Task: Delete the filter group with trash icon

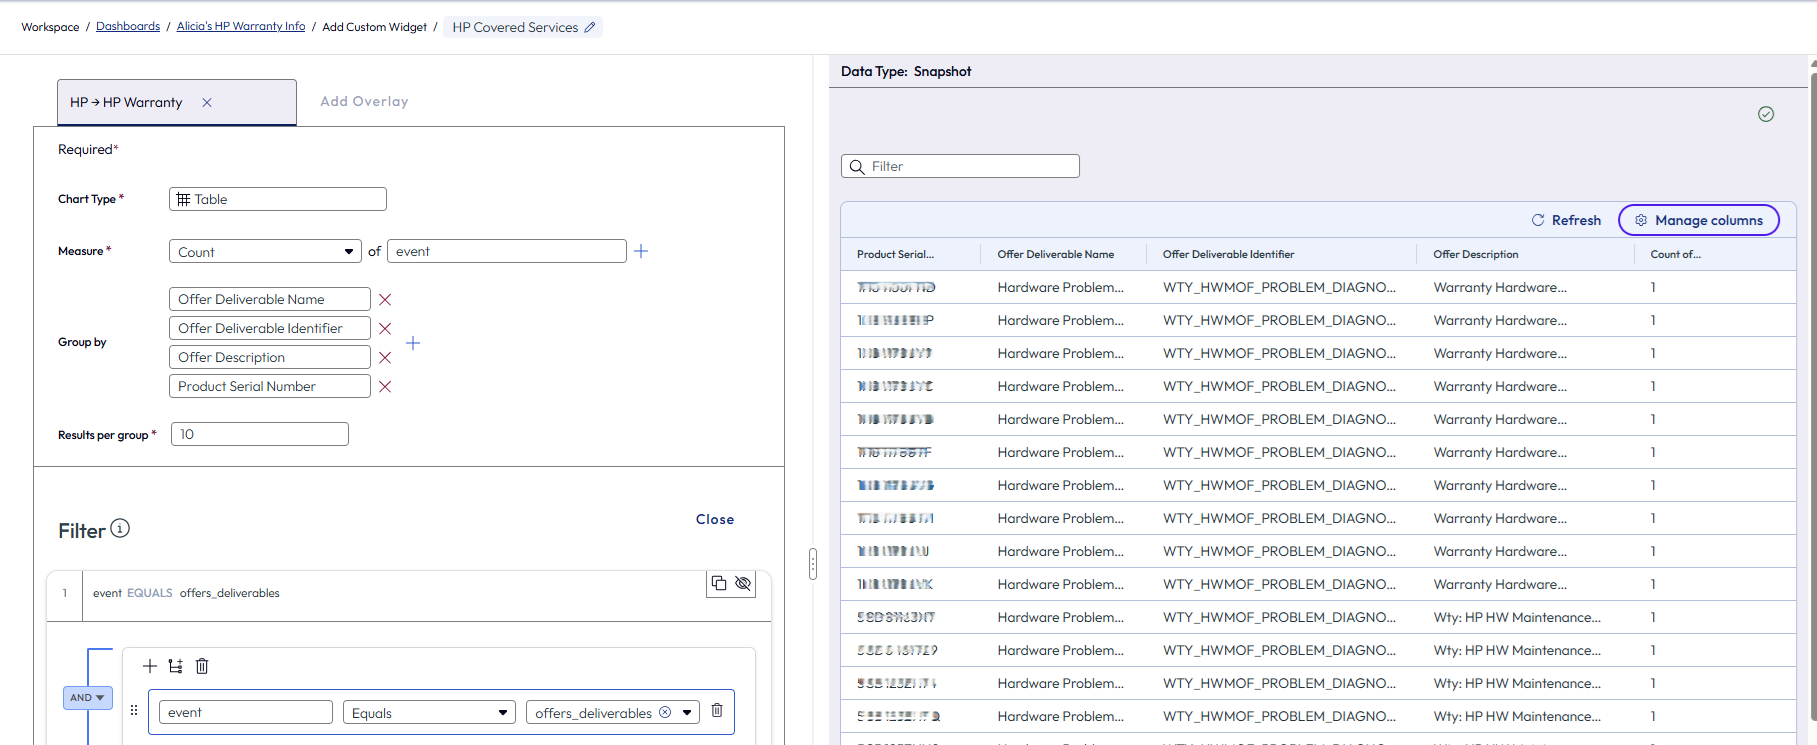Action: click(x=202, y=666)
